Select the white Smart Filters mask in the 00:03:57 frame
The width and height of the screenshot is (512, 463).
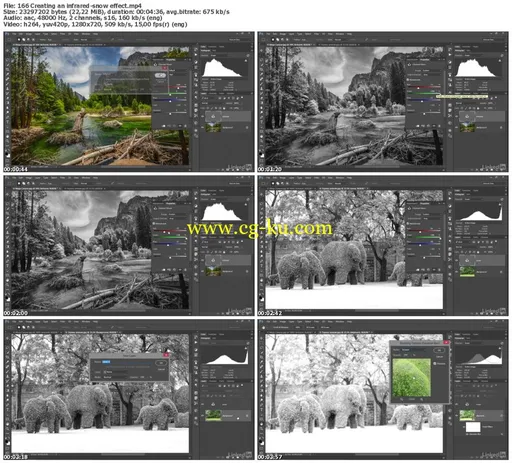pyautogui.click(x=473, y=427)
